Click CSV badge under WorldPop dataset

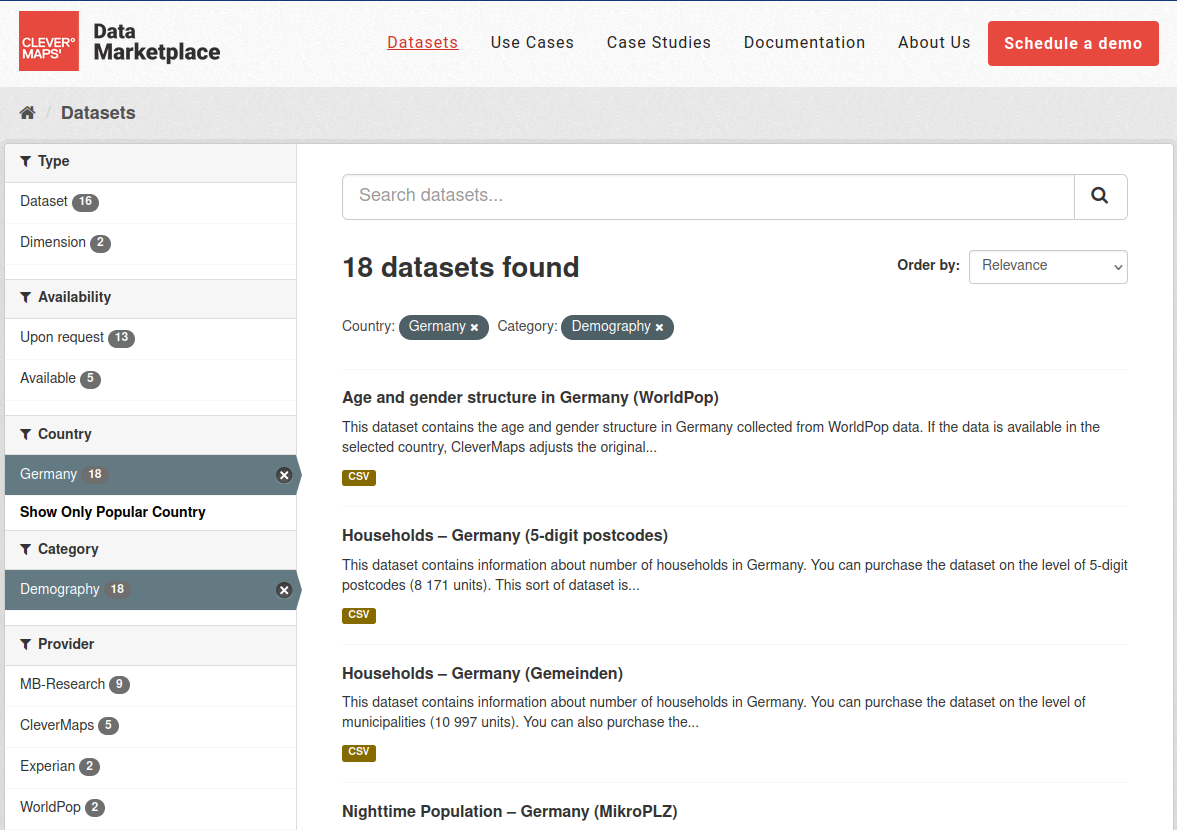[x=358, y=477]
